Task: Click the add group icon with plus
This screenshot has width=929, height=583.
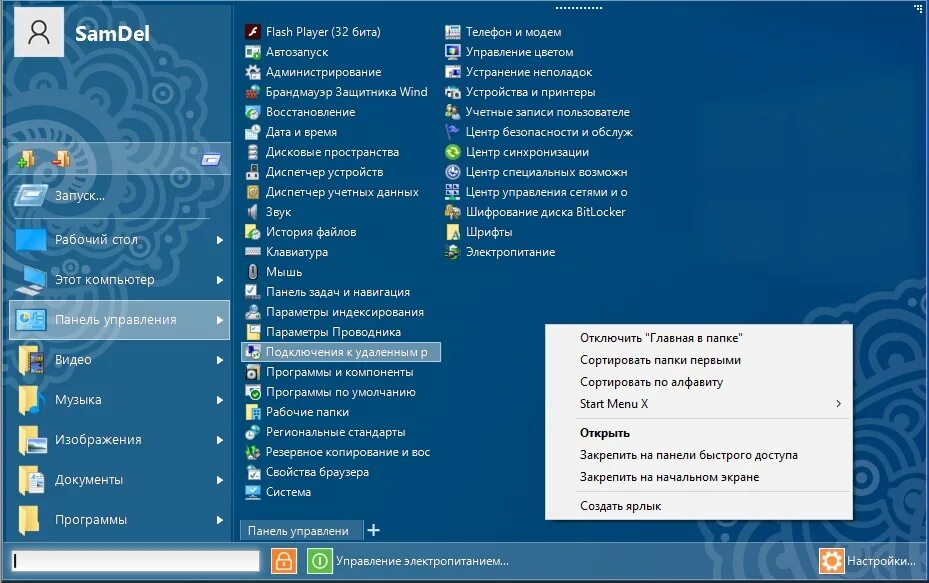Action: click(26, 159)
